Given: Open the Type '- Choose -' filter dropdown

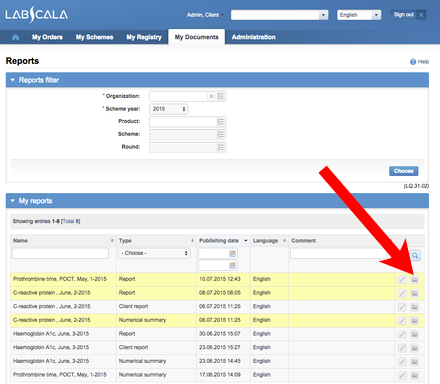Looking at the screenshot, I should click(x=154, y=253).
